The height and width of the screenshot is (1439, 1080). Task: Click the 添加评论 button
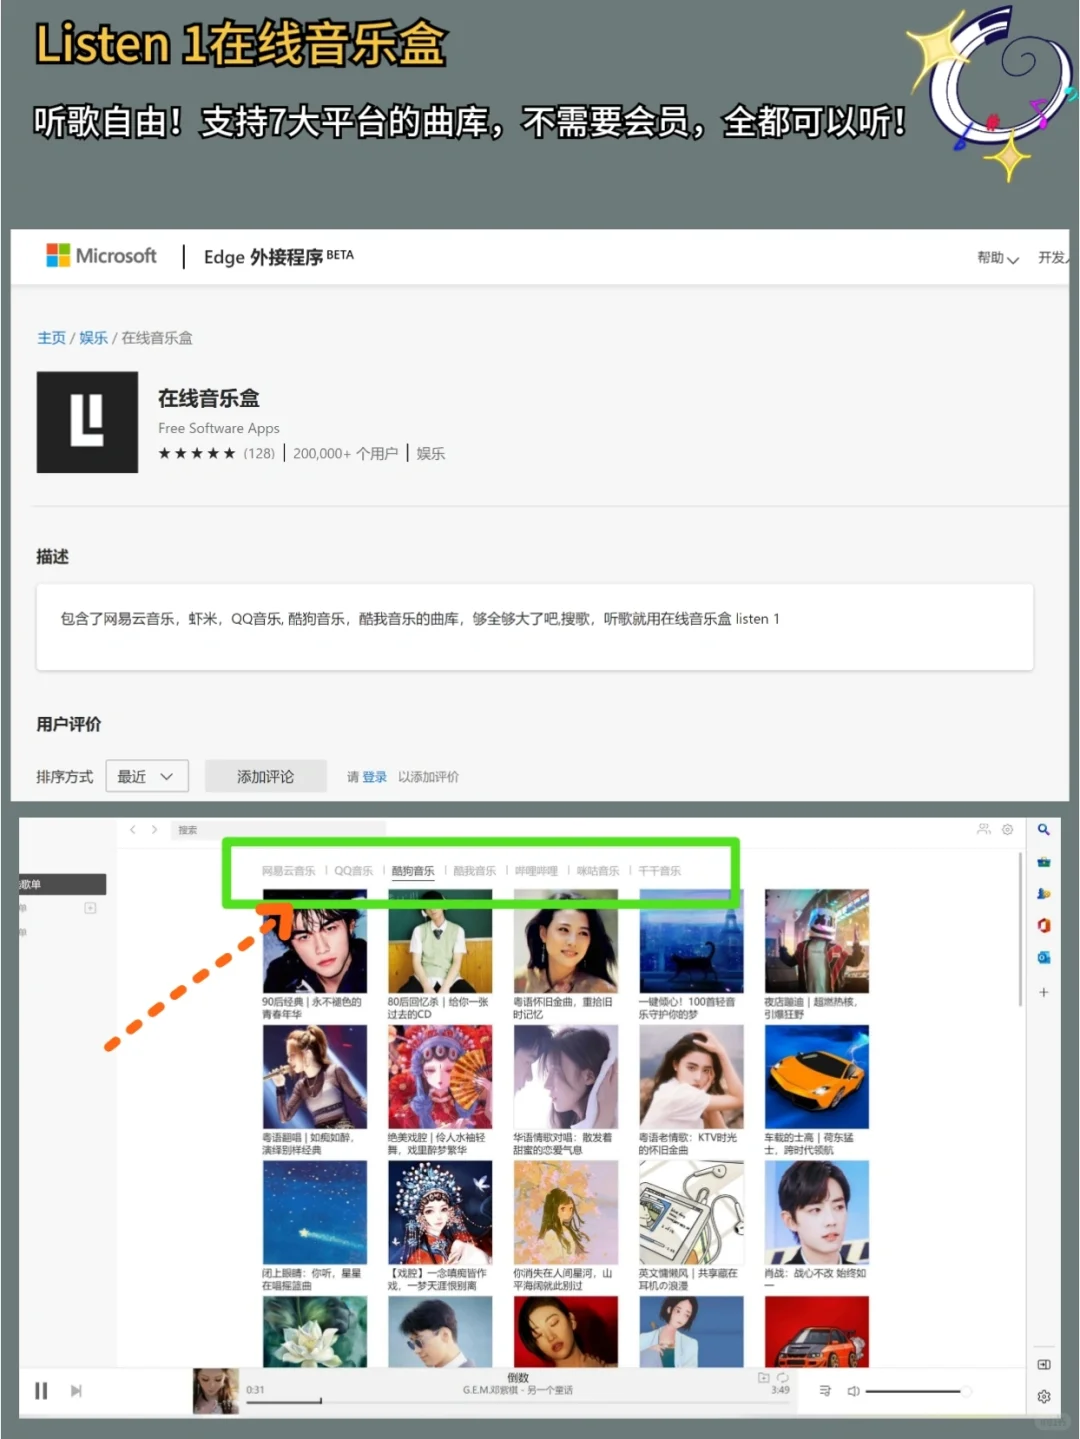pyautogui.click(x=266, y=776)
